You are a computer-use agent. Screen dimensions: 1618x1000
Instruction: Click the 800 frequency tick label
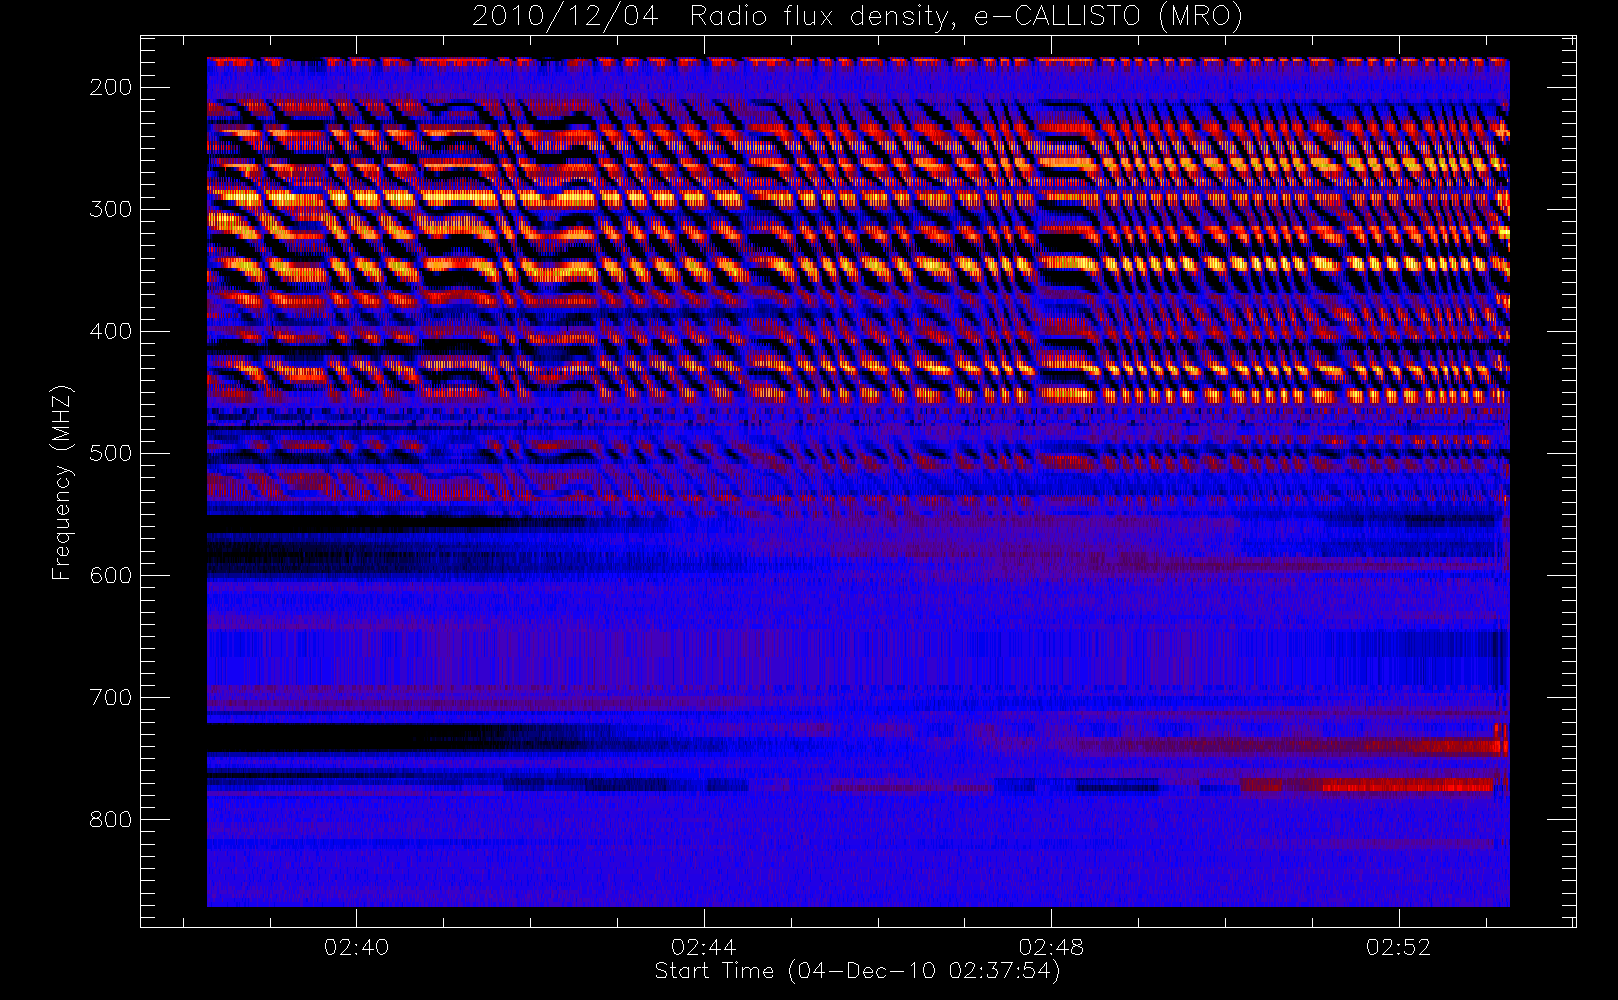pyautogui.click(x=111, y=819)
